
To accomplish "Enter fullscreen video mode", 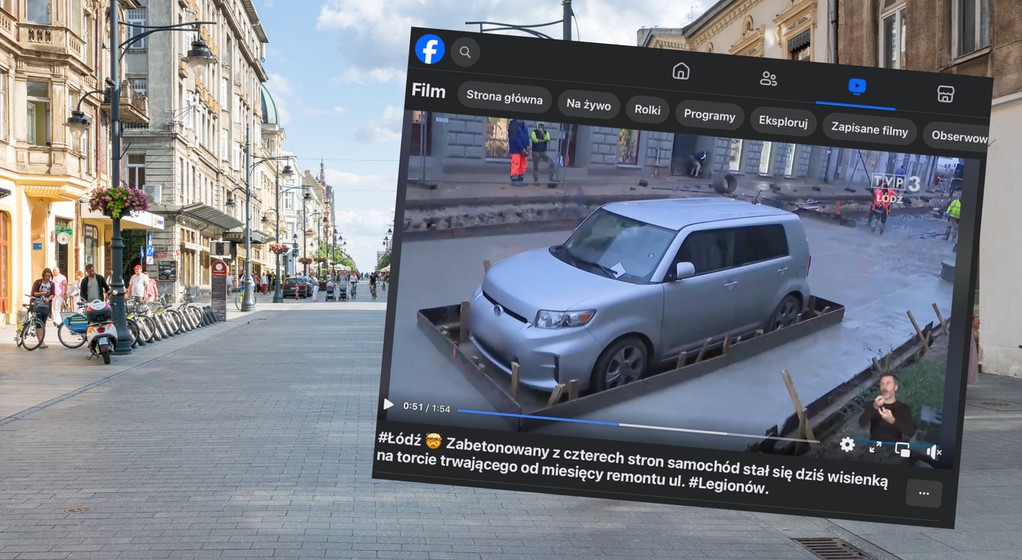I will click(875, 447).
